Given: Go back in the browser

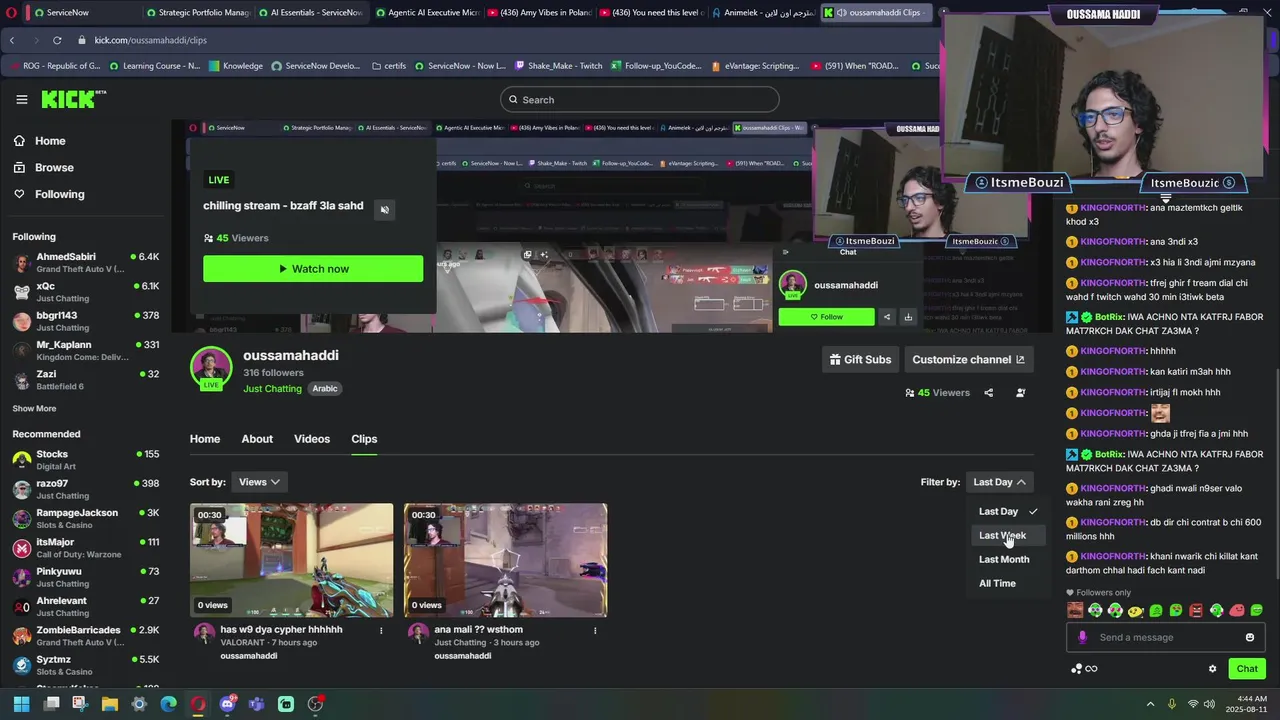Looking at the screenshot, I should pos(12,40).
